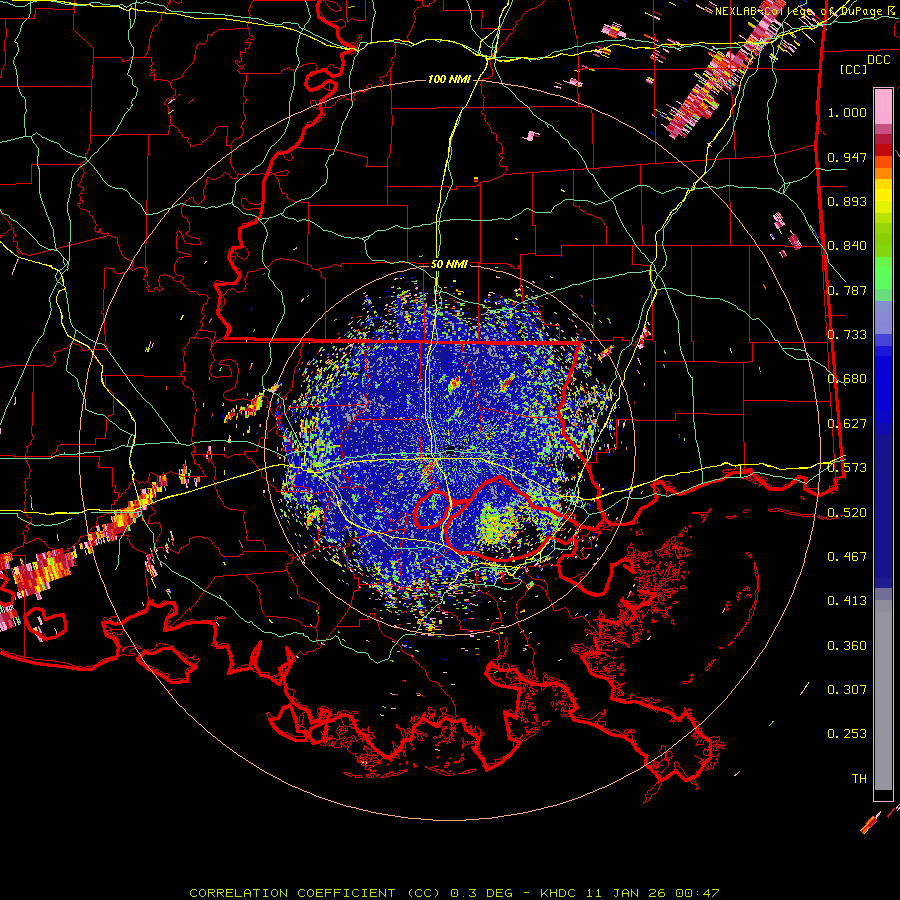Click the [CC] label above the color scale
The width and height of the screenshot is (900, 900).
click(854, 69)
